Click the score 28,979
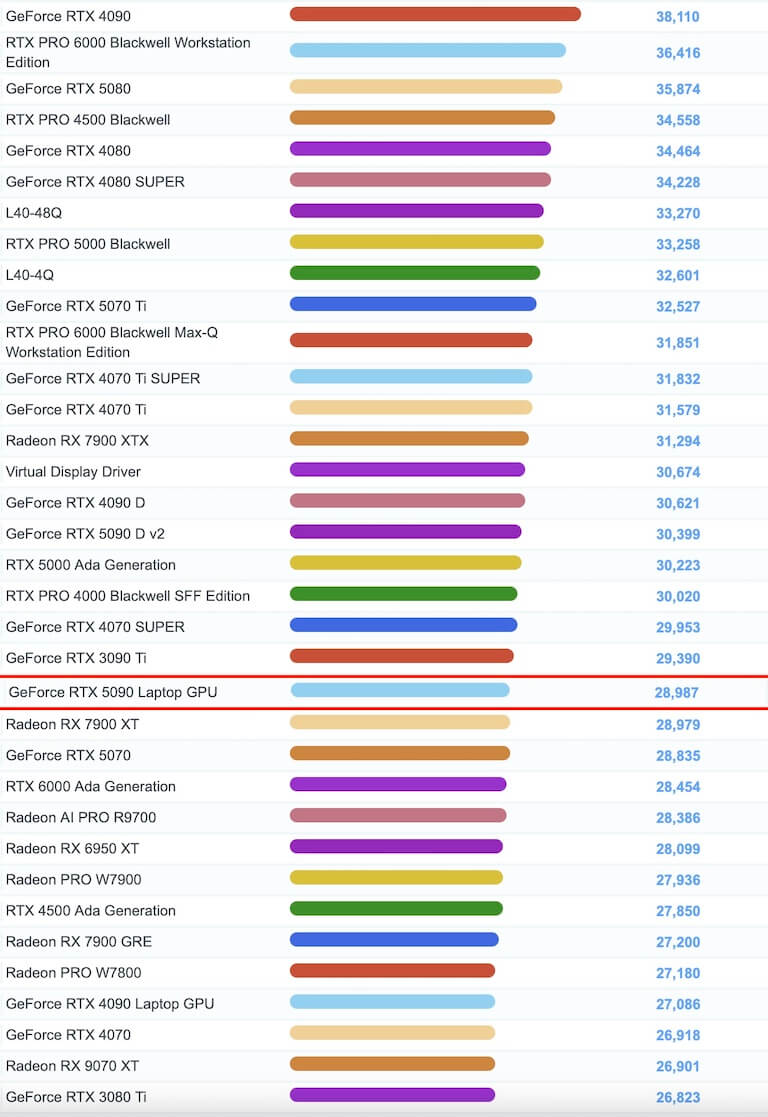Viewport: 768px width, 1117px height. coord(678,724)
